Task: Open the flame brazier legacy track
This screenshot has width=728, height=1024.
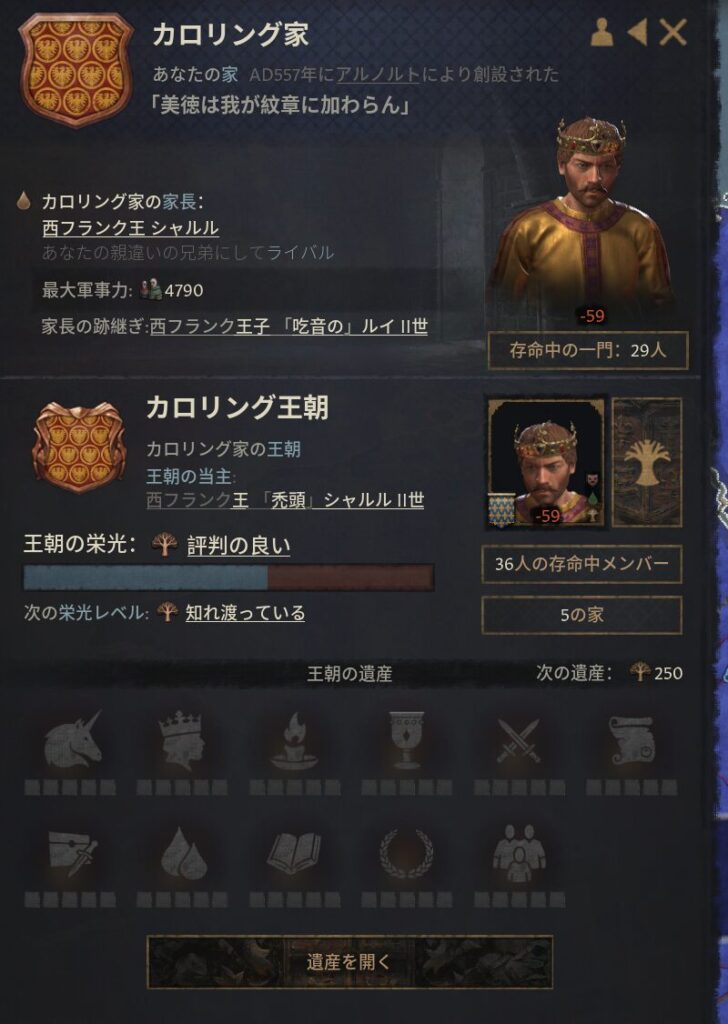Action: pyautogui.click(x=294, y=739)
